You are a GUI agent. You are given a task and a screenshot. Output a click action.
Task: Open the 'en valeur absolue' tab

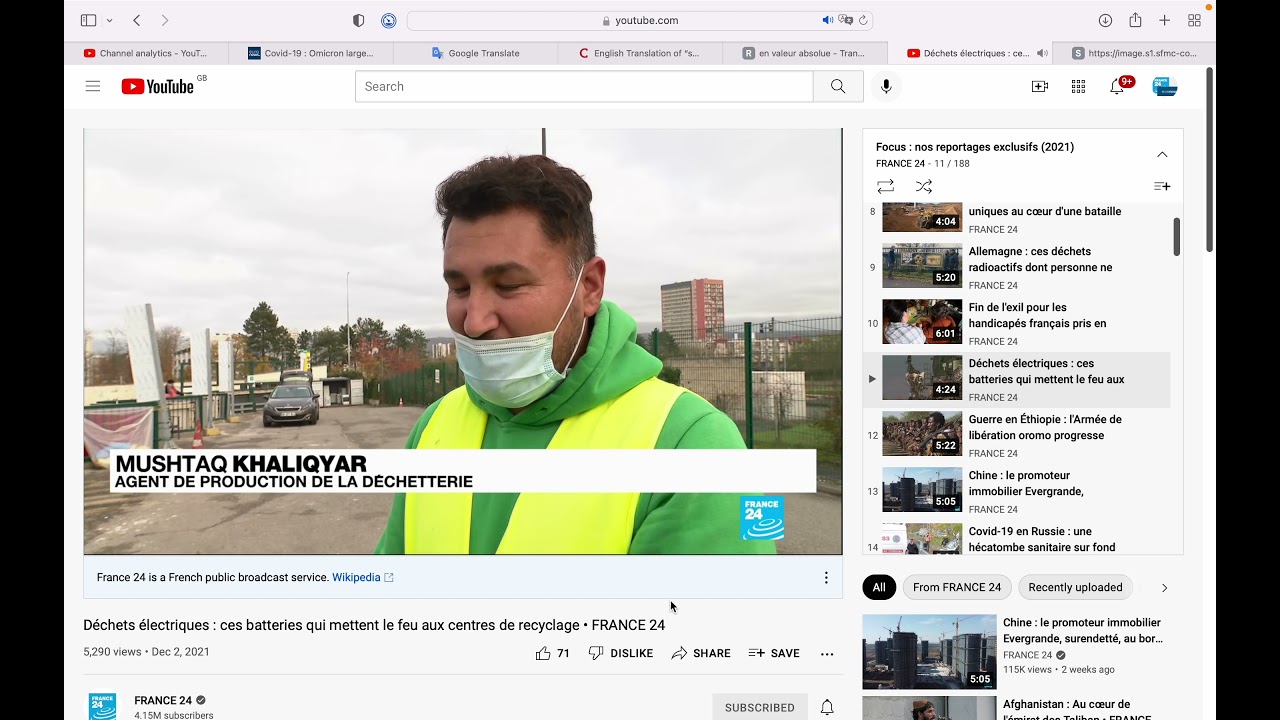point(805,53)
